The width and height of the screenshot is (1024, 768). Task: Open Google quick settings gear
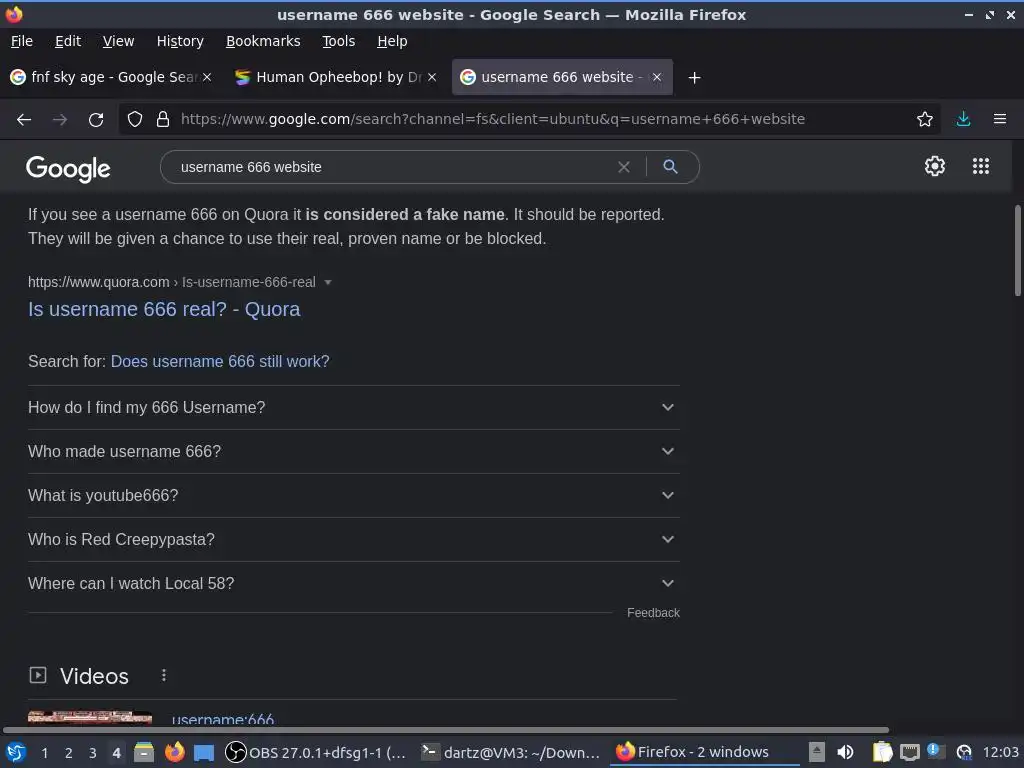(x=935, y=166)
